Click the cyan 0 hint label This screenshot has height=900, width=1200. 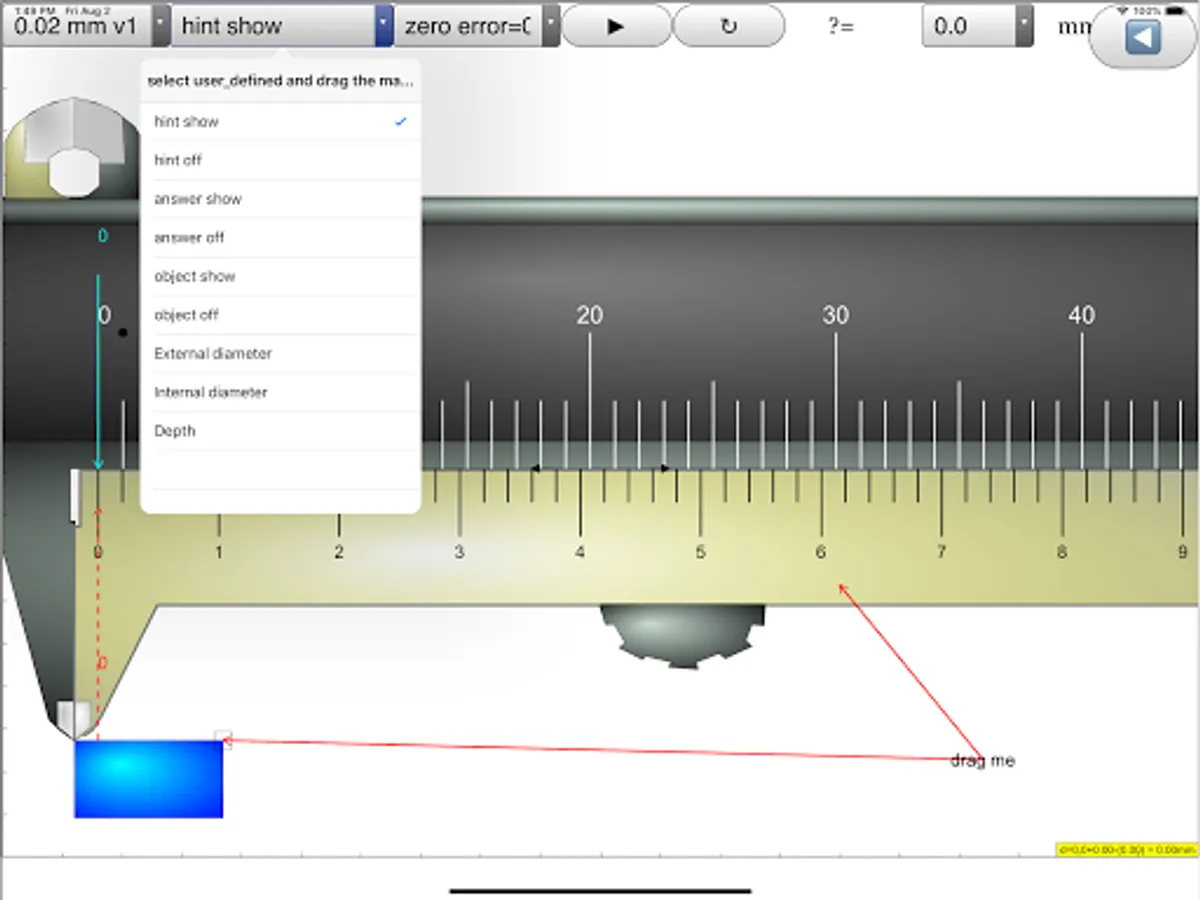click(x=102, y=237)
